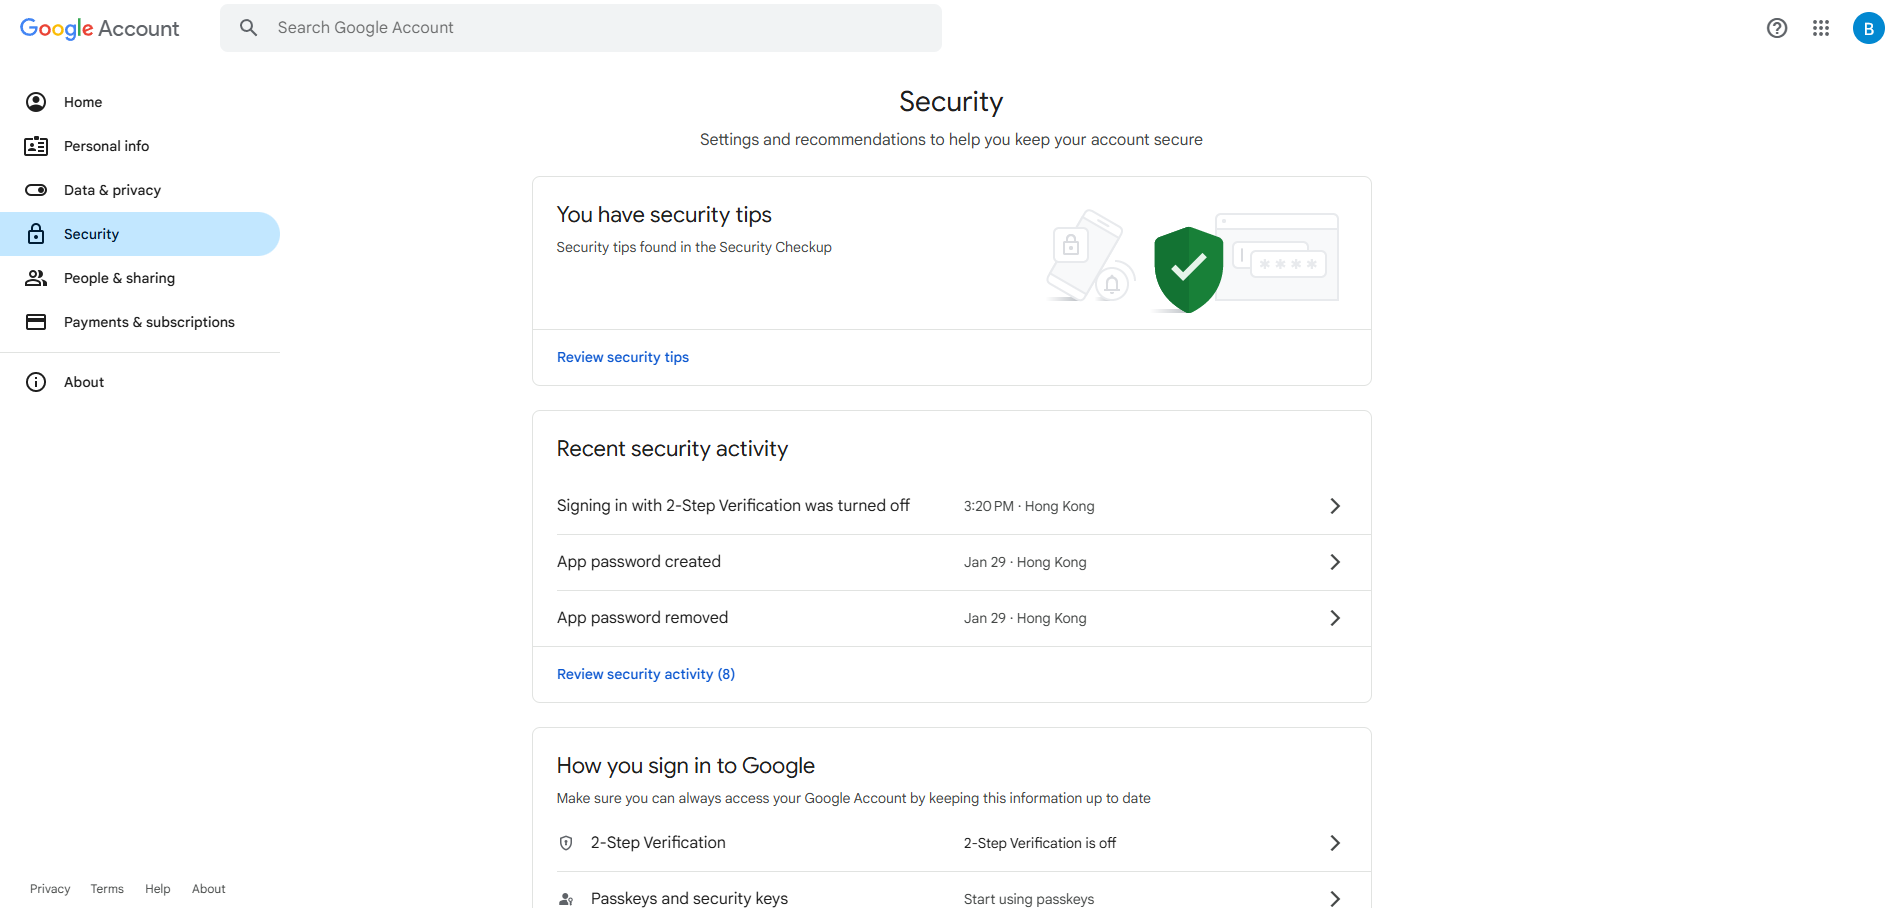Click the Google Account logo
This screenshot has width=1899, height=908.
pos(99,28)
